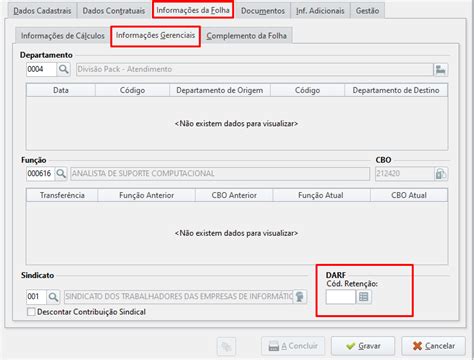Screen dimensions: 474x360
Task: Click the Transferência column header
Action: [62, 195]
